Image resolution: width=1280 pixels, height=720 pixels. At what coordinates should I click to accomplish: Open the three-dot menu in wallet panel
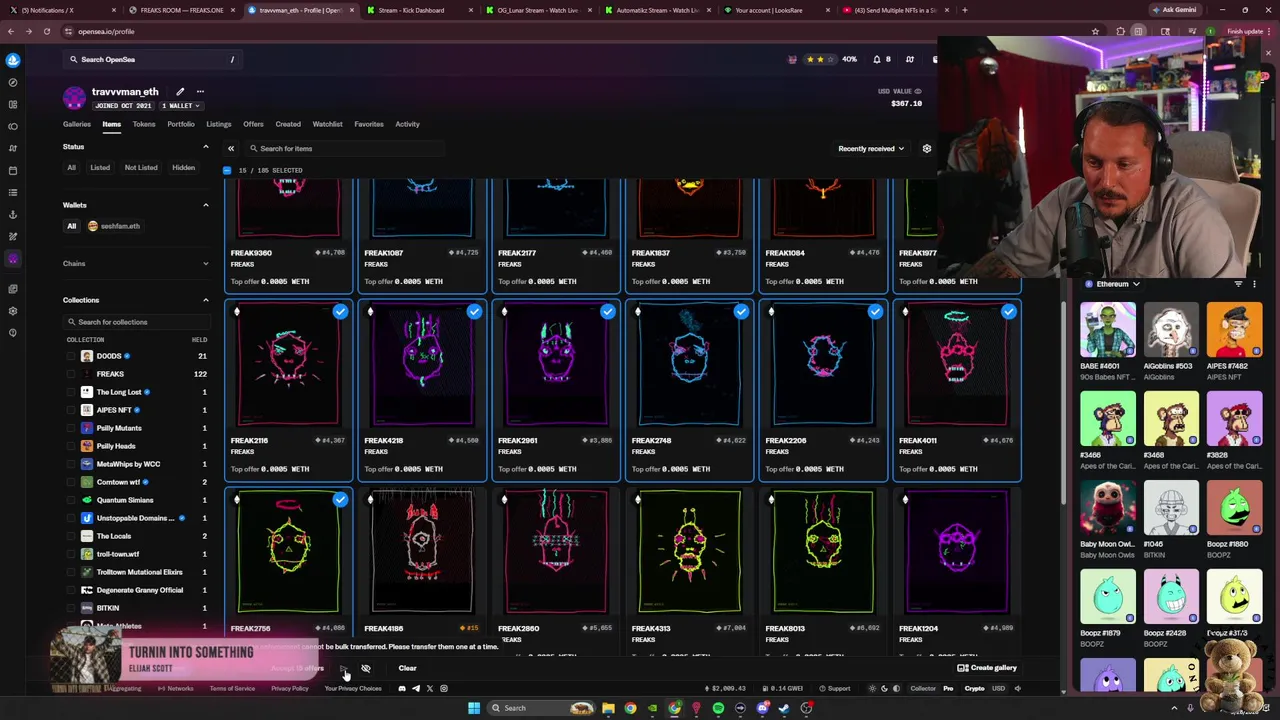[x=1254, y=284]
